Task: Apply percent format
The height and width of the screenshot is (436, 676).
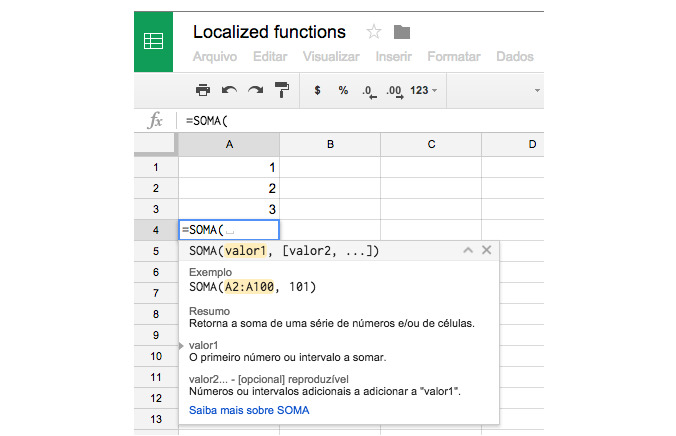Action: pos(342,90)
